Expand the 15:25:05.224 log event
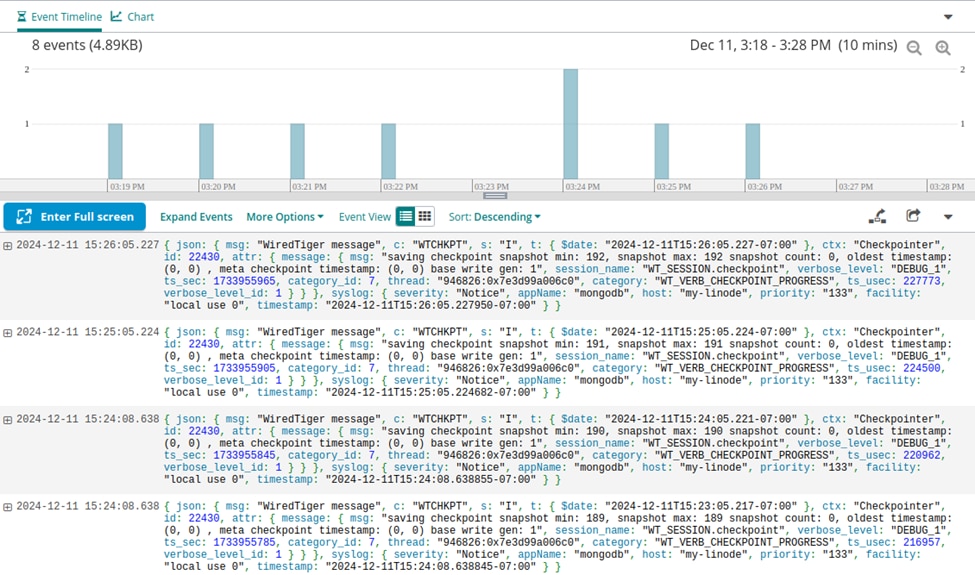This screenshot has width=975, height=575. [8, 332]
